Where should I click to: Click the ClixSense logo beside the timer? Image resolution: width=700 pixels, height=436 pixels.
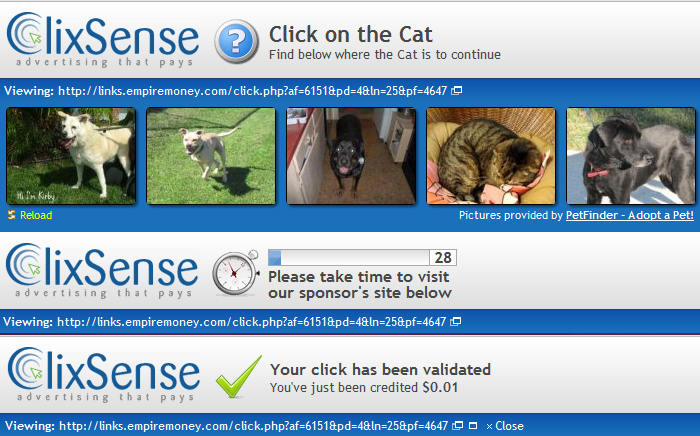pos(102,270)
